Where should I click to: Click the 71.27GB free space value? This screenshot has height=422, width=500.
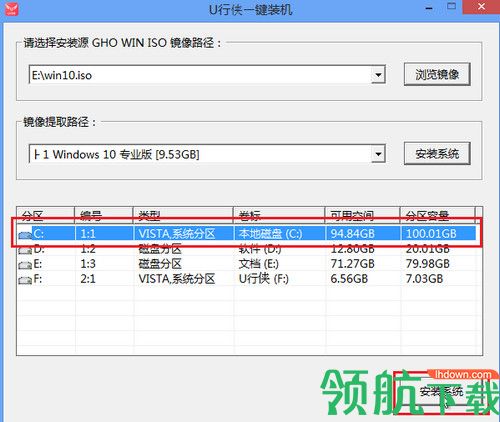352,264
